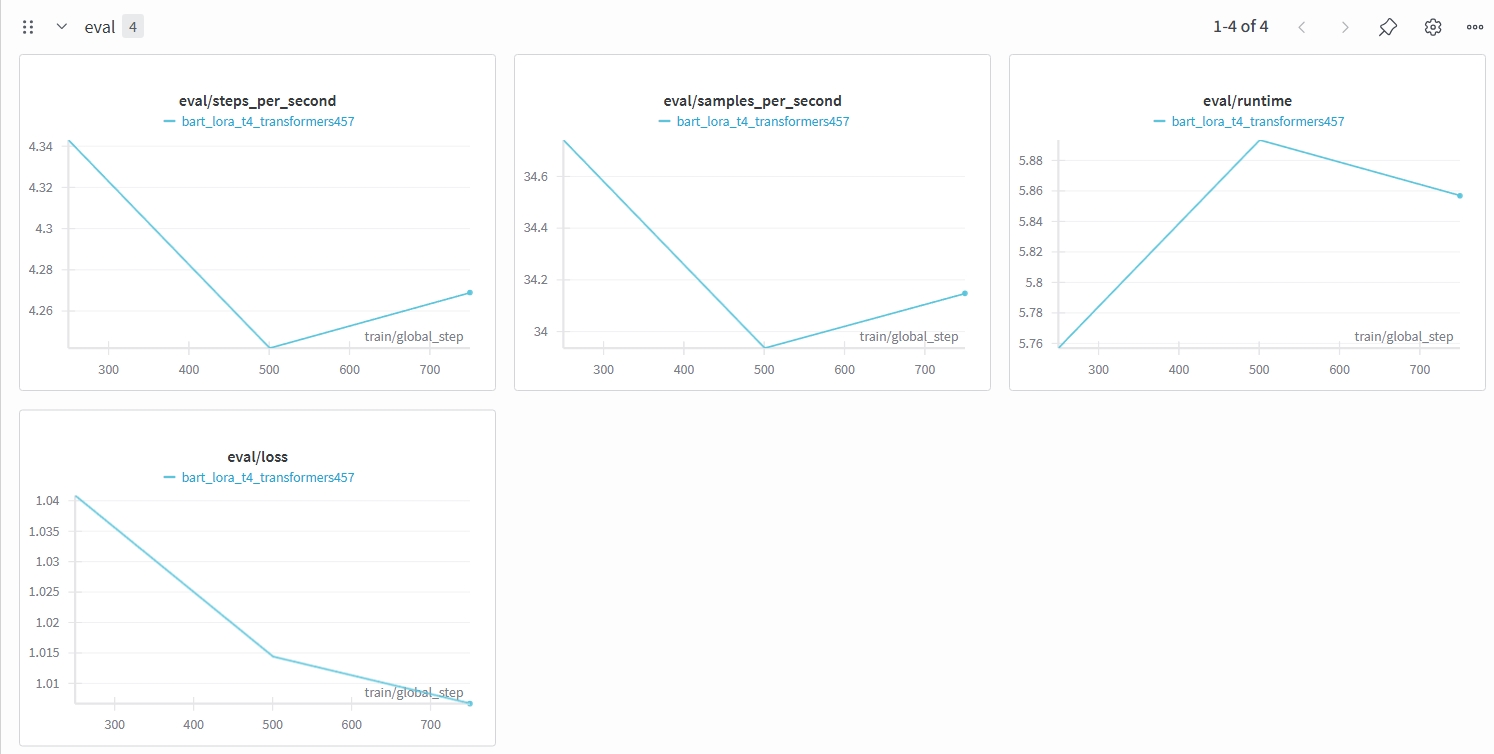Click the eval/loss chart title
This screenshot has width=1494, height=754.
tap(257, 457)
